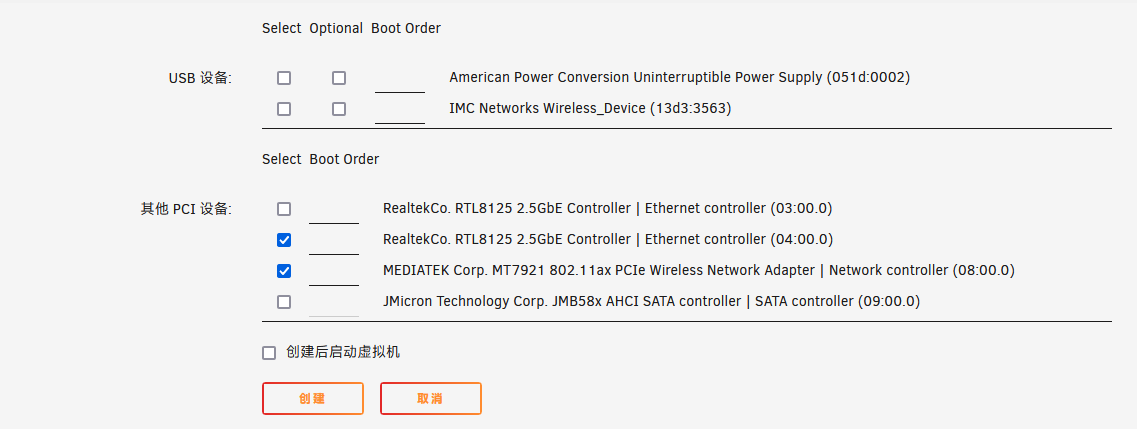The image size is (1137, 429).
Task: Click the JMicron JMB58x AHCI SATA label
Action: click(650, 301)
